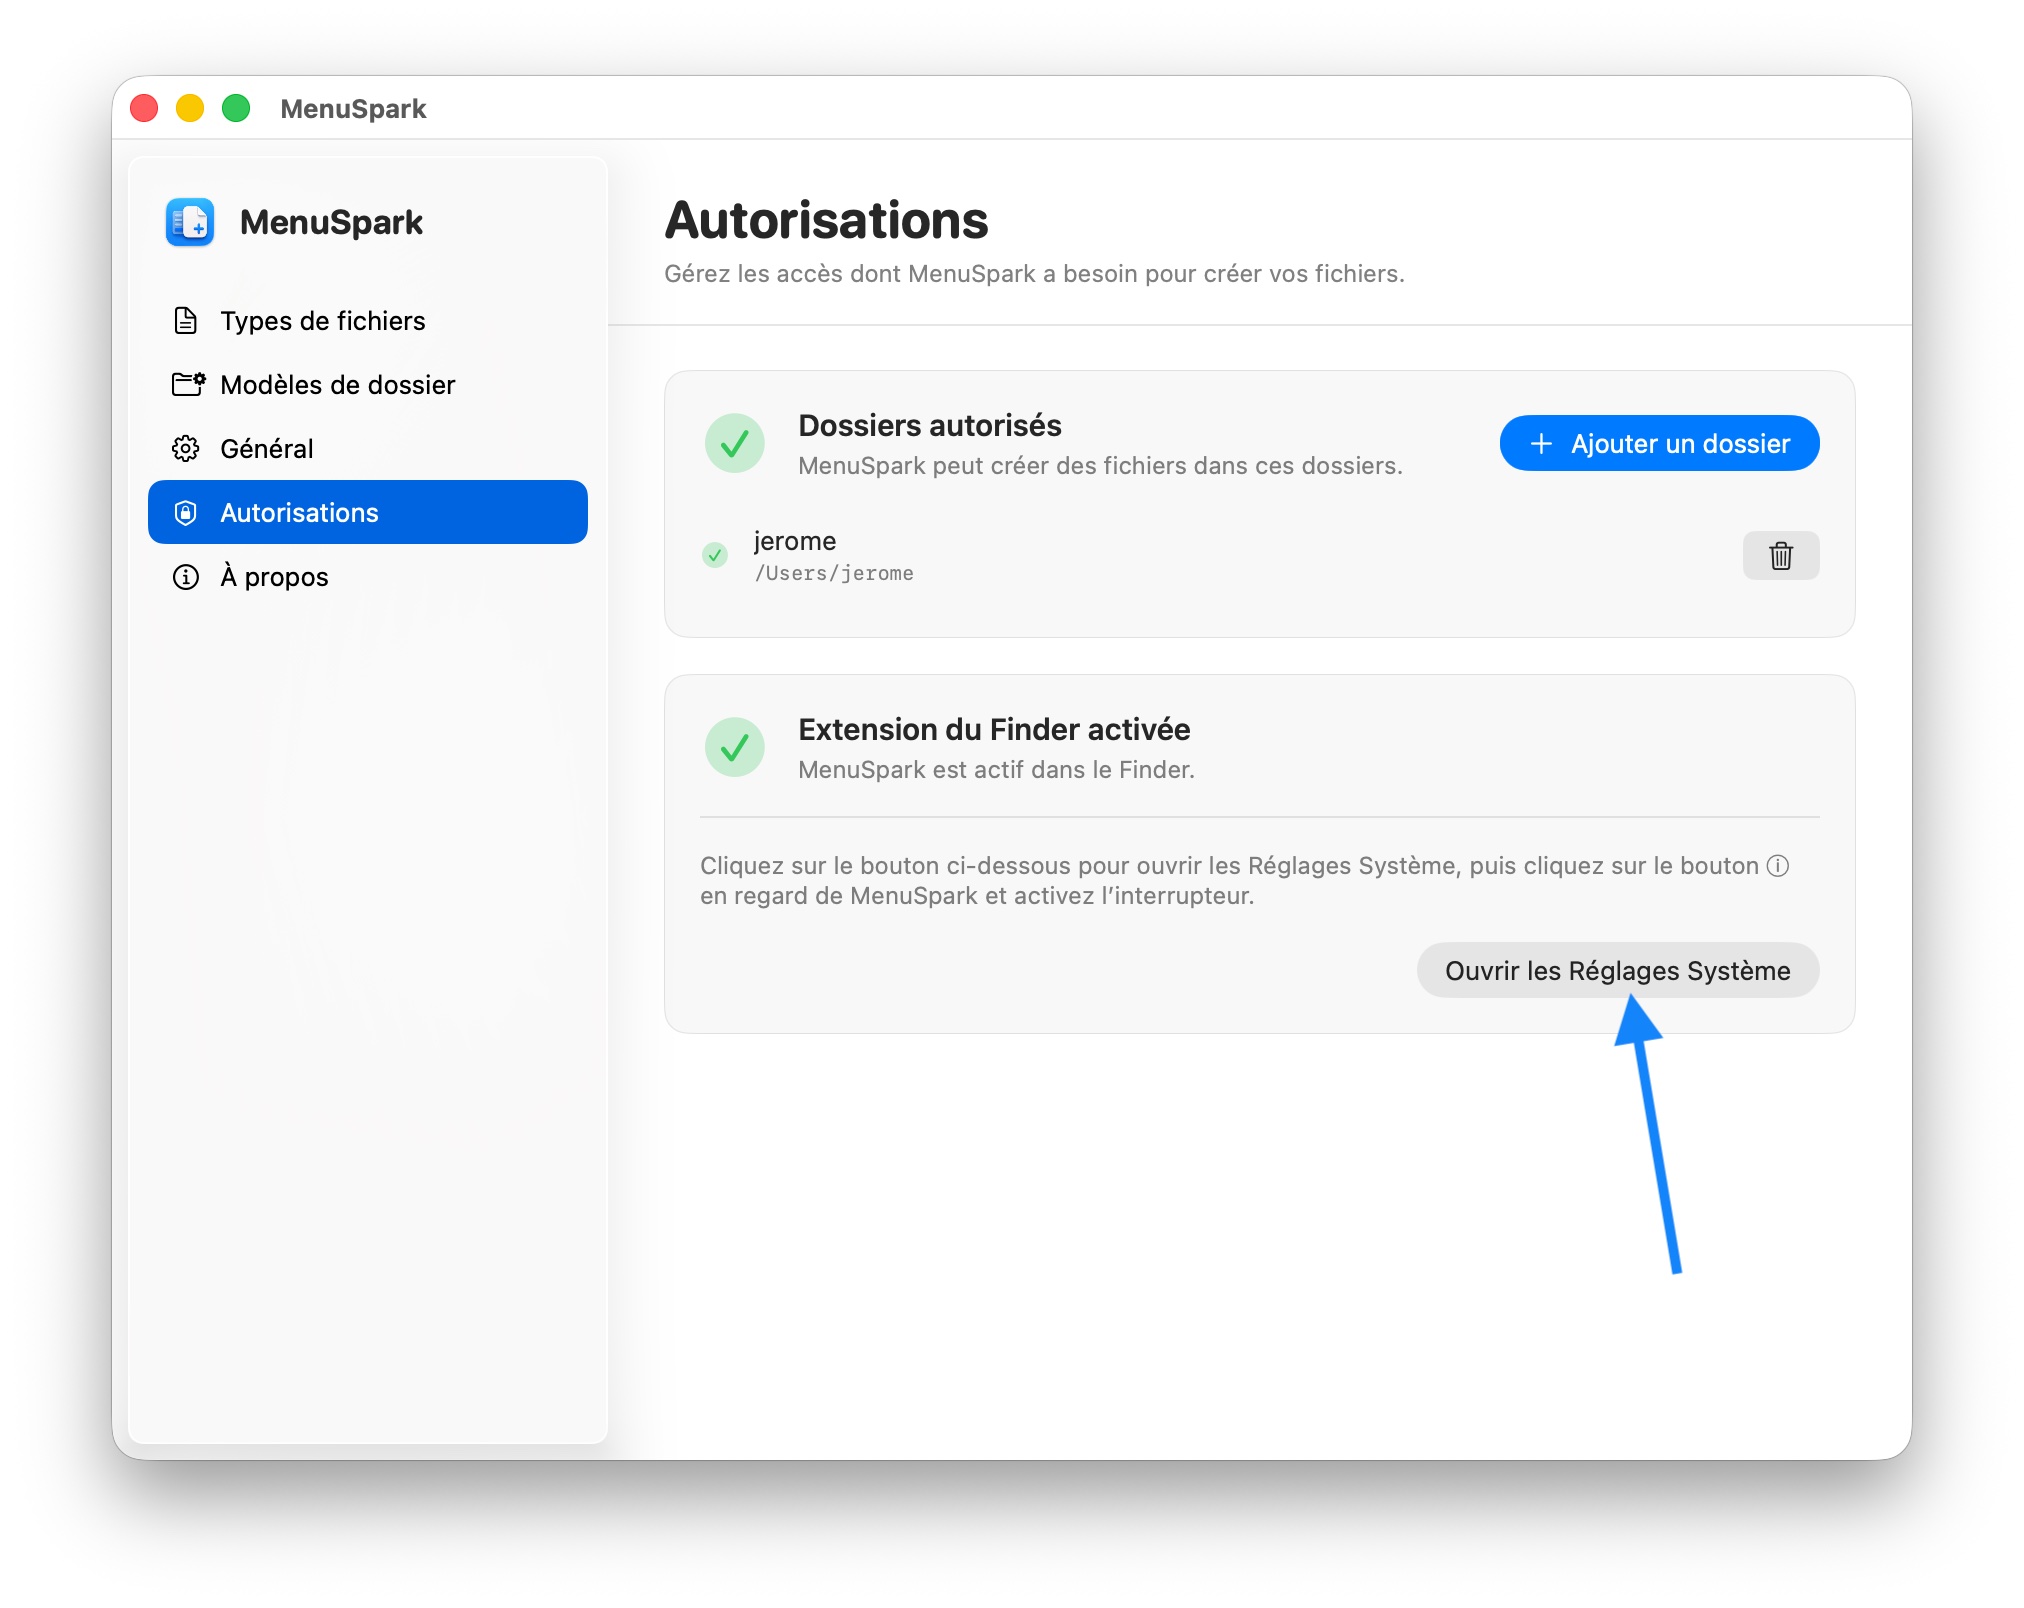Click the Modèles de dossier folder icon
This screenshot has width=2024, height=1608.
click(188, 384)
